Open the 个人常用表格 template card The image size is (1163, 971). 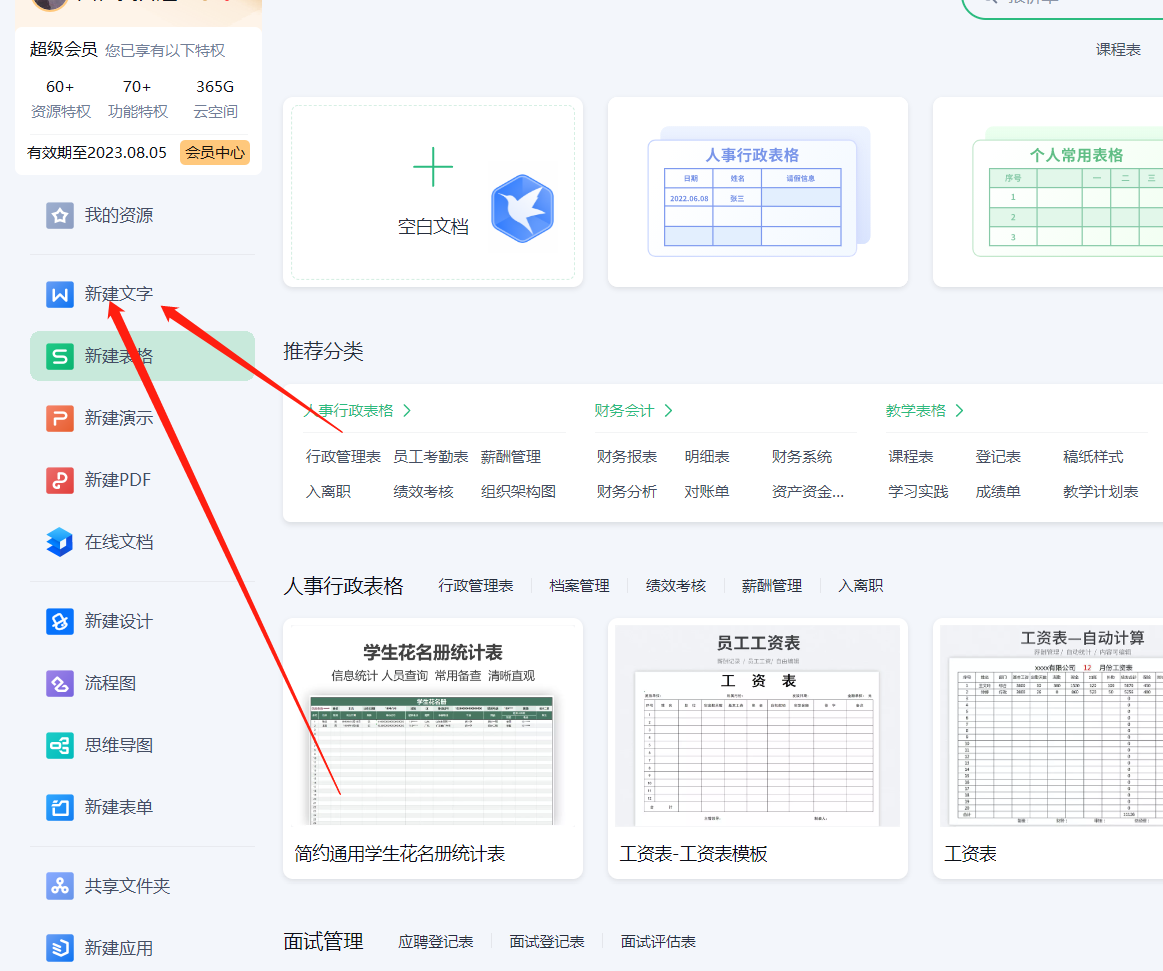(x=1048, y=192)
